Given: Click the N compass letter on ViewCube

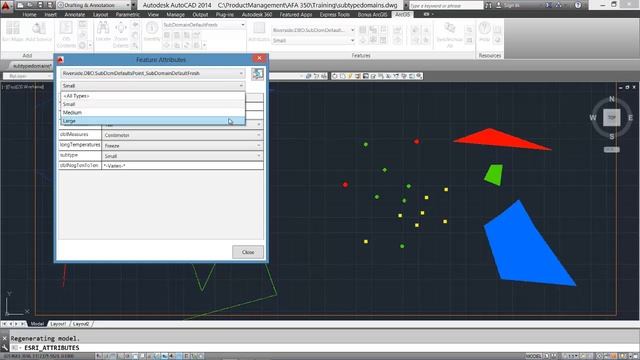Looking at the screenshot, I should 611,99.
